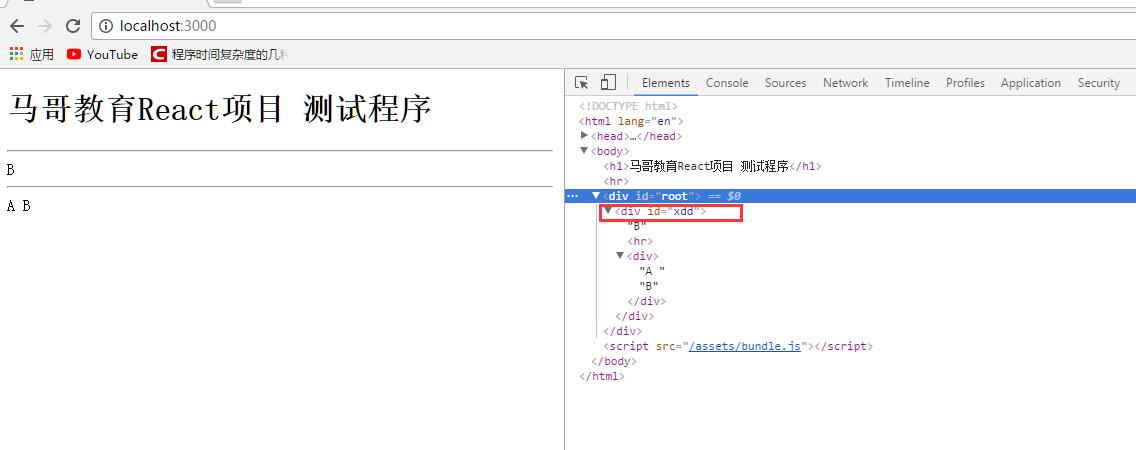The image size is (1136, 450).
Task: Click the page heading 马哥教育React项目 测试程序
Action: 220,110
